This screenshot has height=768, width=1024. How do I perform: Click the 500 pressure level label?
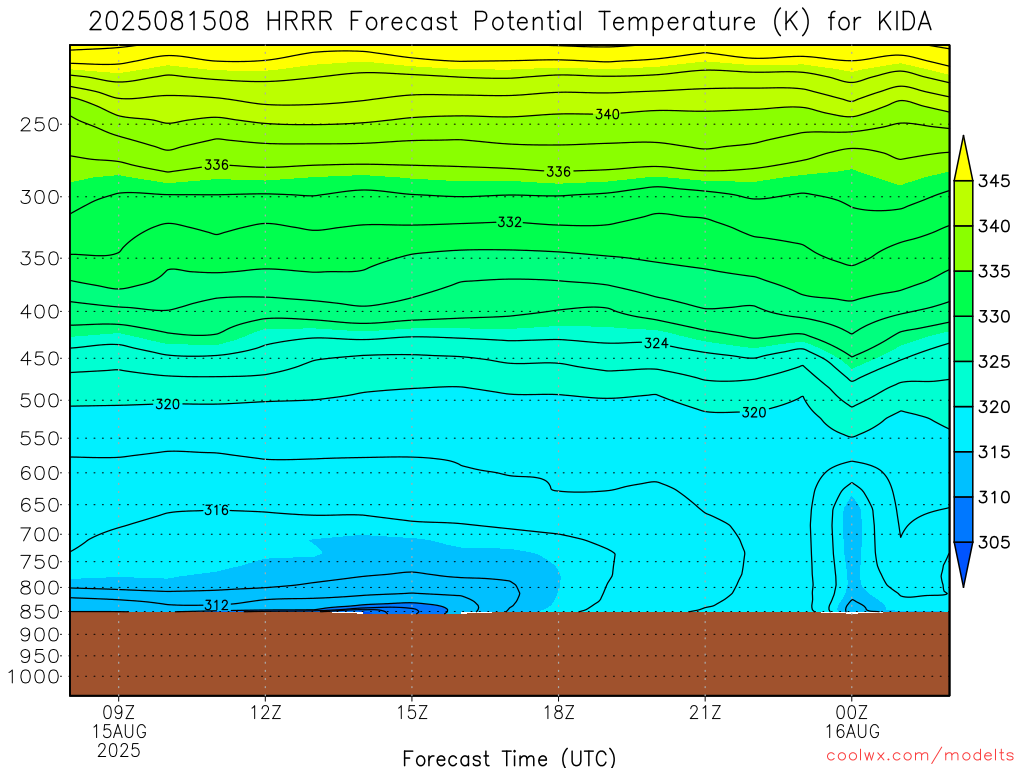point(40,401)
